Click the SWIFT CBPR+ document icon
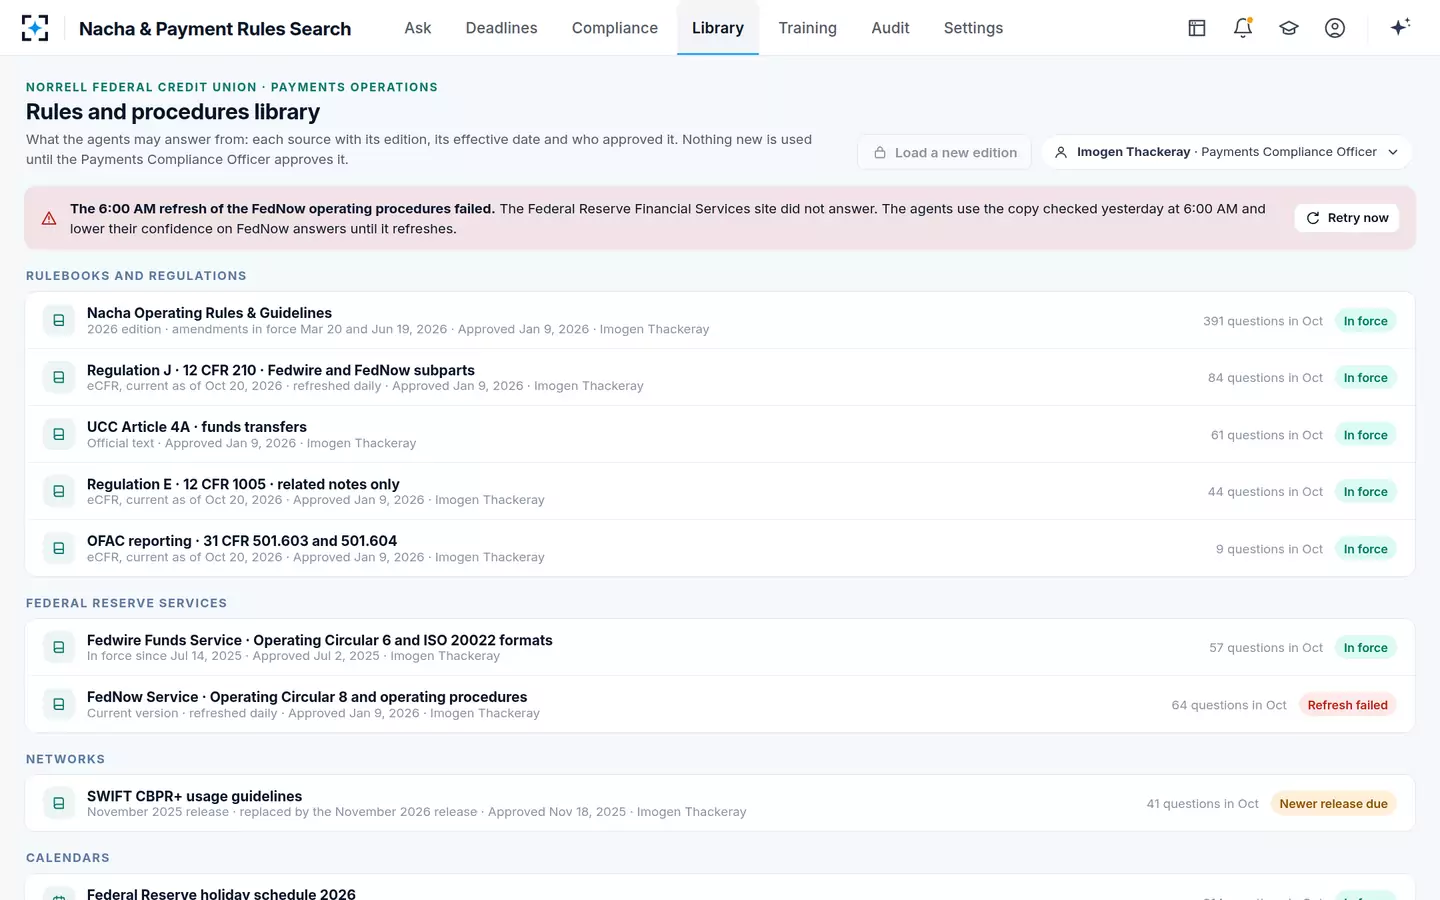This screenshot has width=1440, height=900. (x=59, y=804)
